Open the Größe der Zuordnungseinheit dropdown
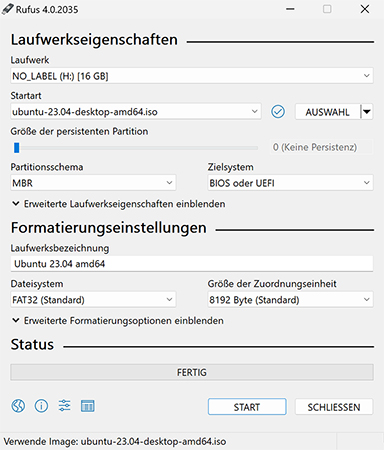This screenshot has height=450, width=384. pyautogui.click(x=290, y=300)
